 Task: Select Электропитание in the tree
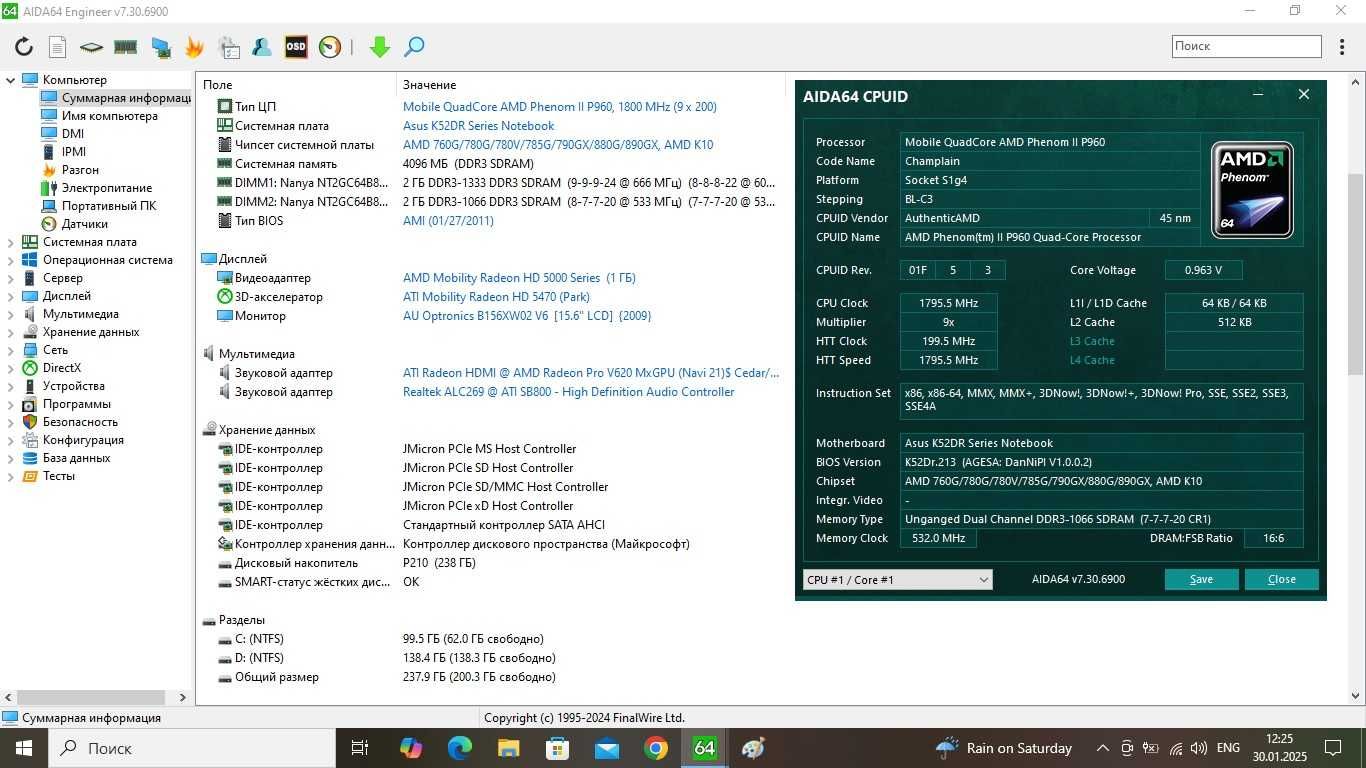[107, 188]
